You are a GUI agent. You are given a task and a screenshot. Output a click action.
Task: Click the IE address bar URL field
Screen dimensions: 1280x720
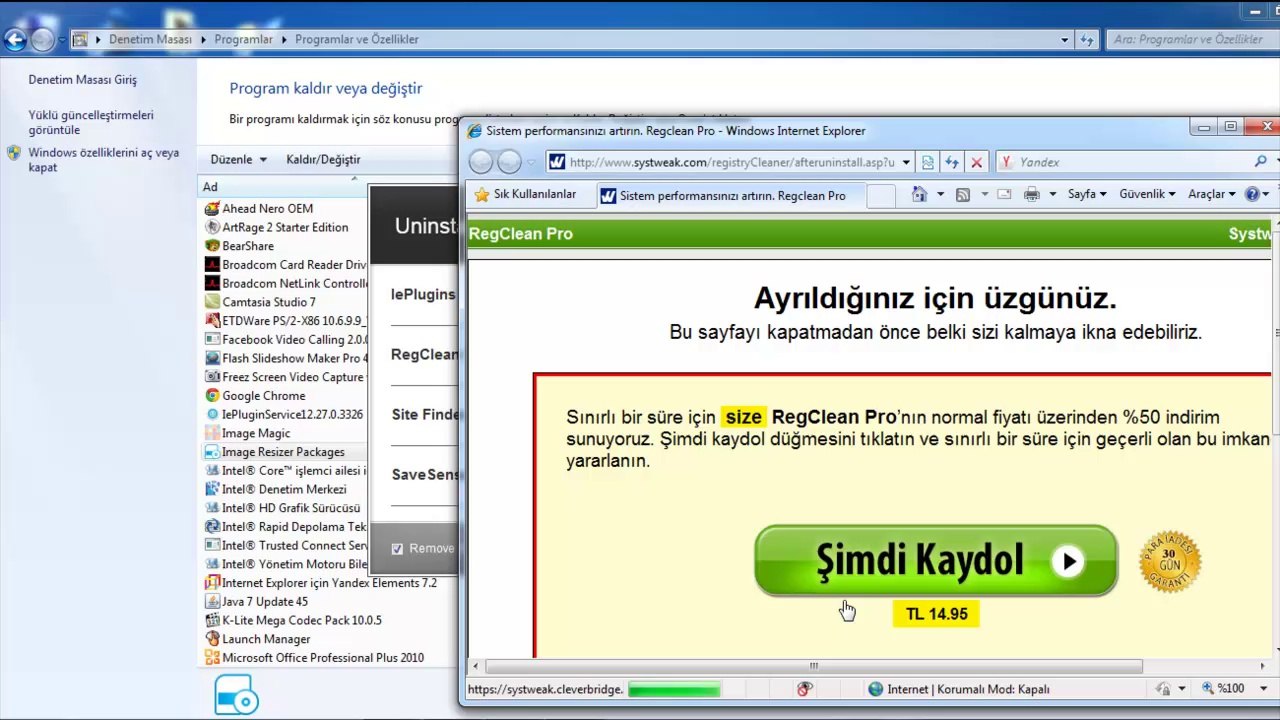pos(733,162)
